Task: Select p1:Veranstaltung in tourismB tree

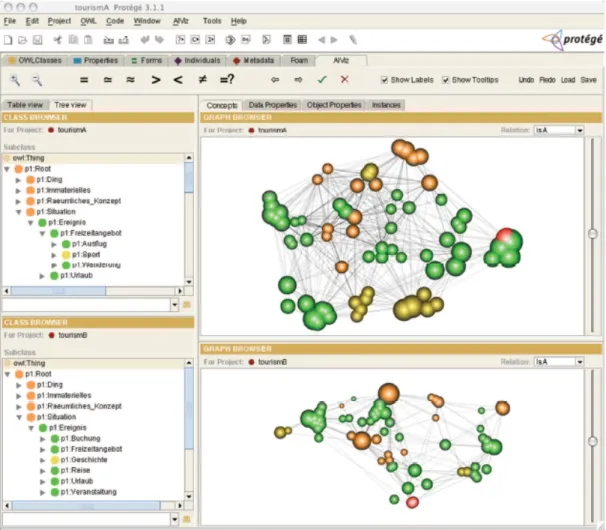Action: pyautogui.click(x=89, y=492)
